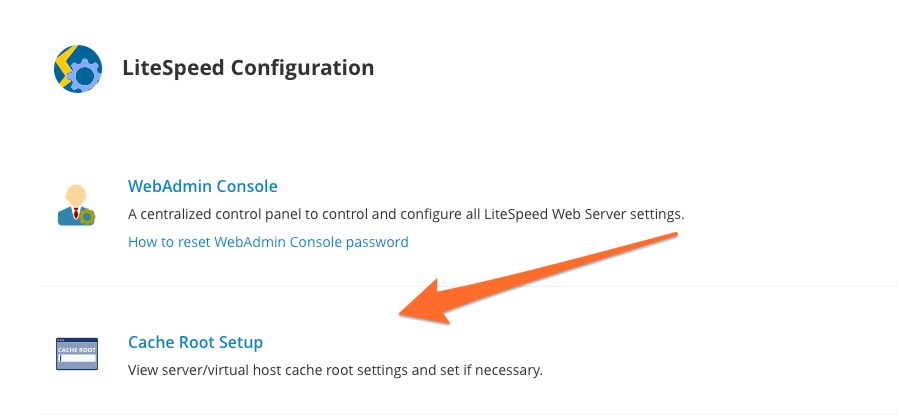Click the CACHE ROOT label inside the icon

pos(76,350)
